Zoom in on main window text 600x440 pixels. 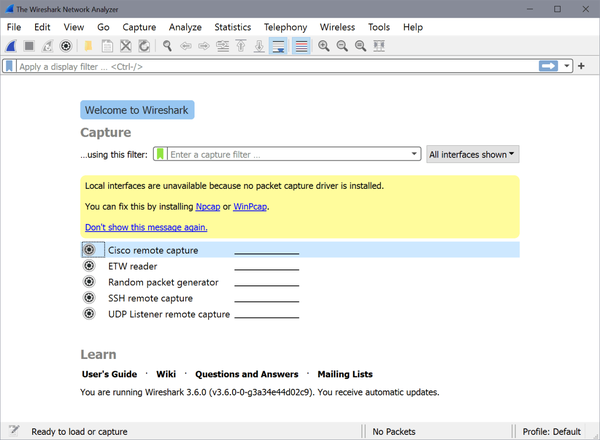[324, 46]
